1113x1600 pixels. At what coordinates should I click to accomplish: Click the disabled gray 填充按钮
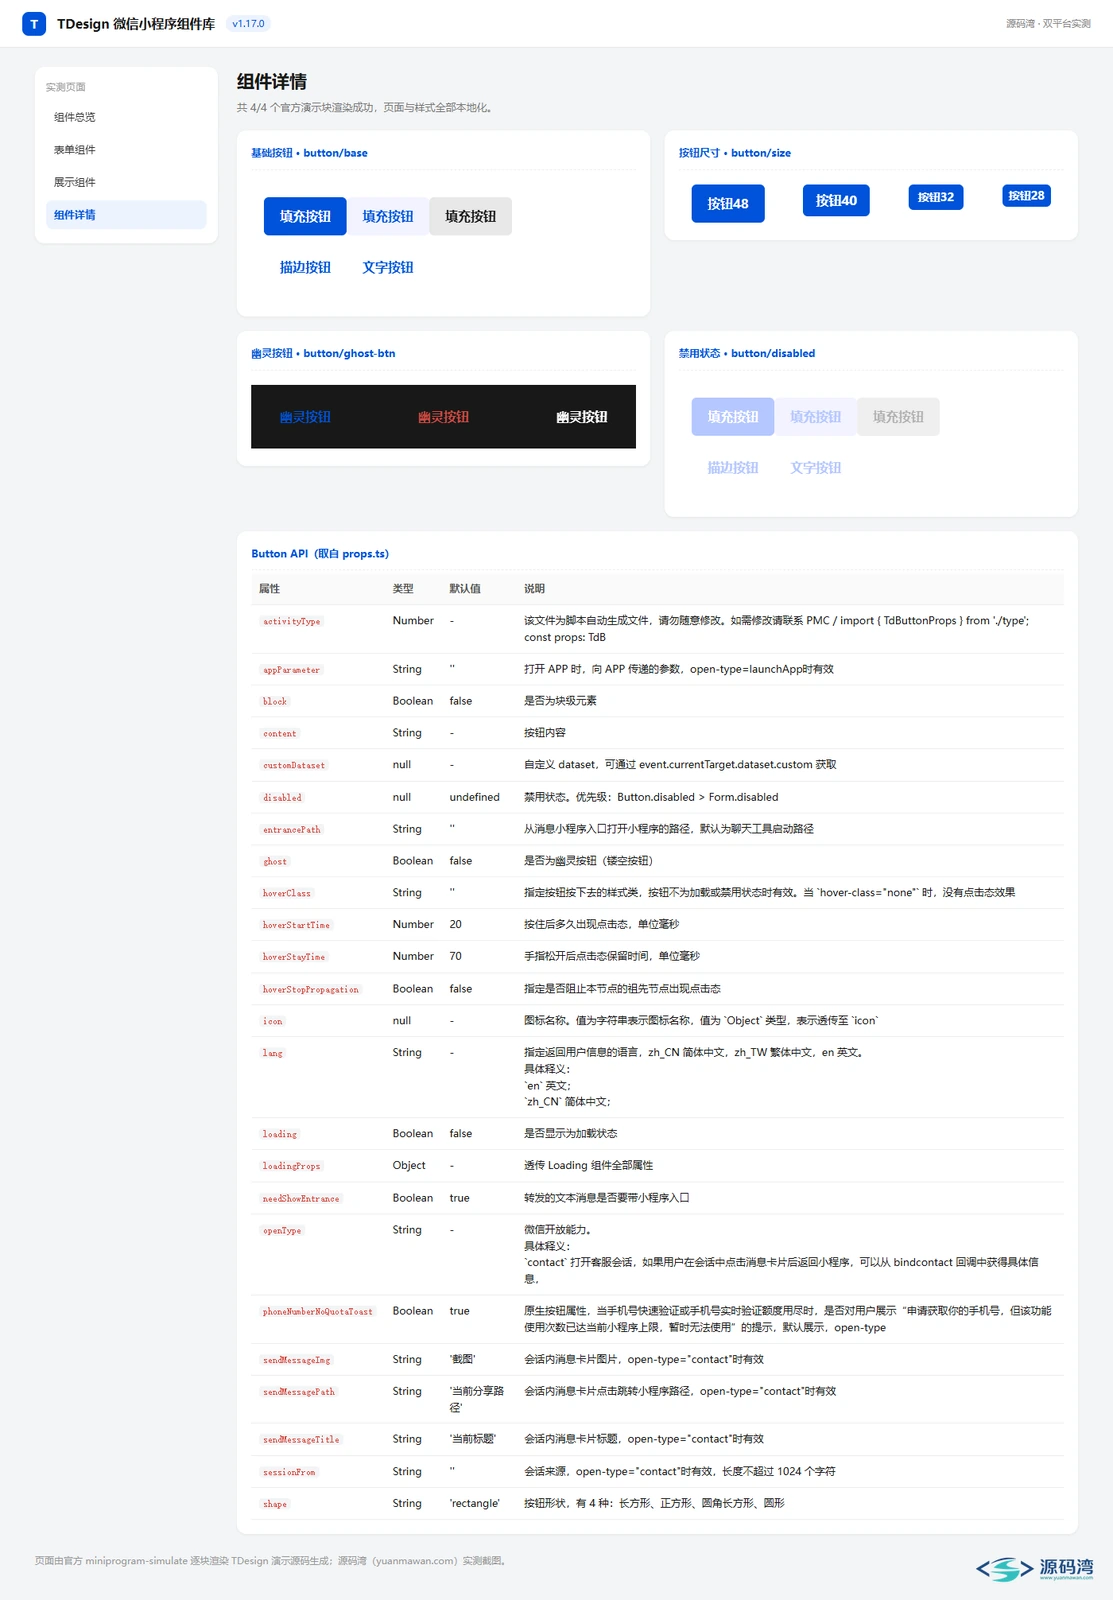click(898, 417)
